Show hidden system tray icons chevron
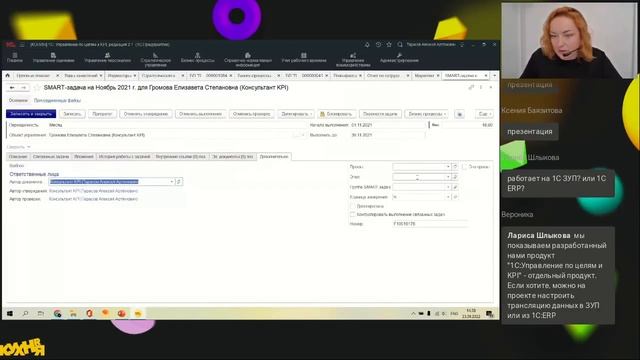The image size is (640, 360). [413, 313]
